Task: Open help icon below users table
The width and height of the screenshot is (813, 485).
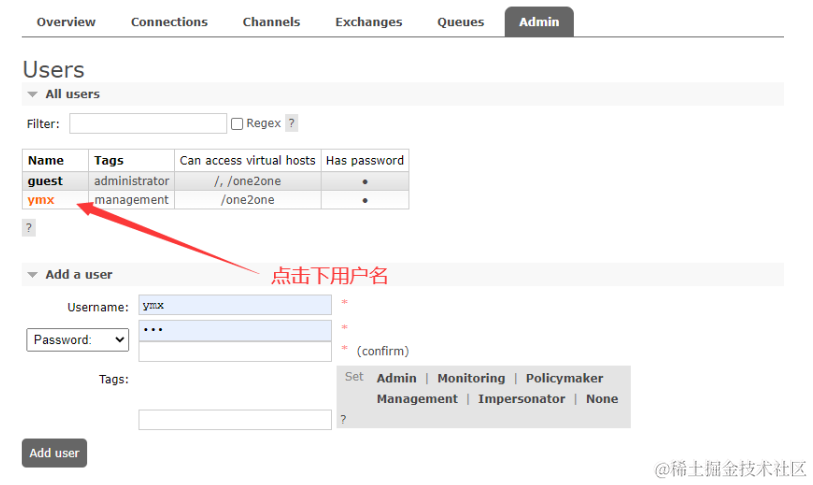Action: click(x=29, y=228)
